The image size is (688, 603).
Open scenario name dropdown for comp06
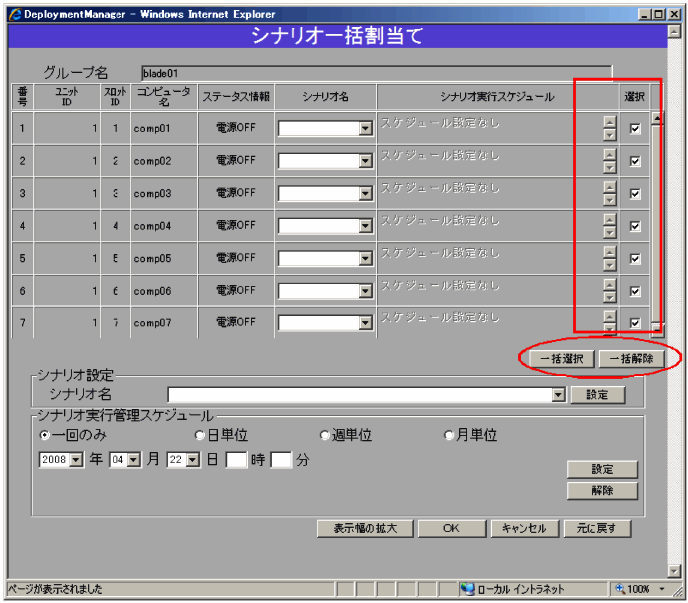(x=365, y=291)
